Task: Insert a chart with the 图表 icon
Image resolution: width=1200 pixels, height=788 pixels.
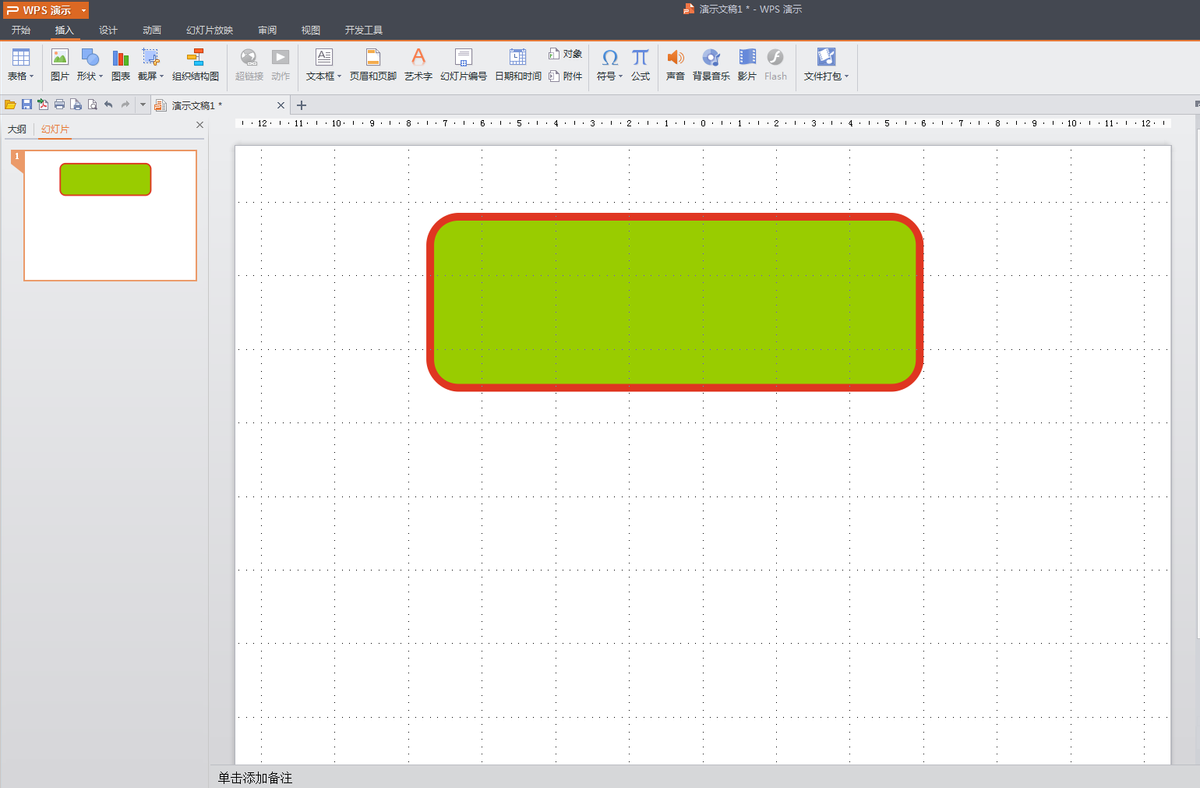Action: [x=121, y=59]
